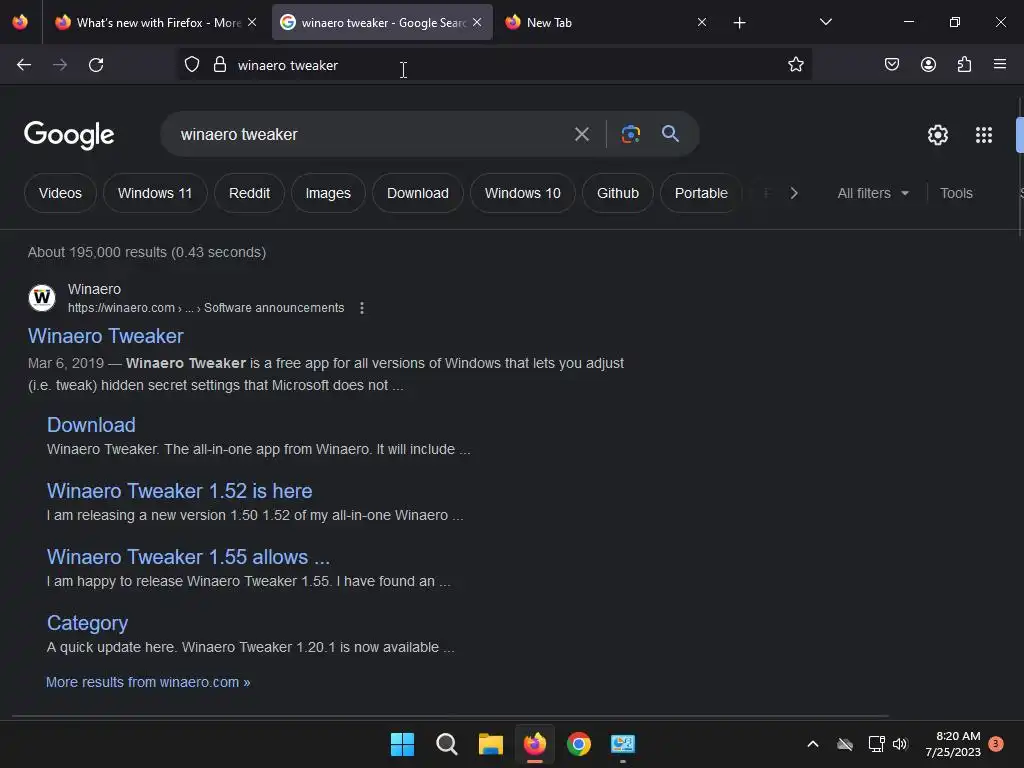View more results from winaero.com
Screen dimensions: 1024x768
(148, 682)
